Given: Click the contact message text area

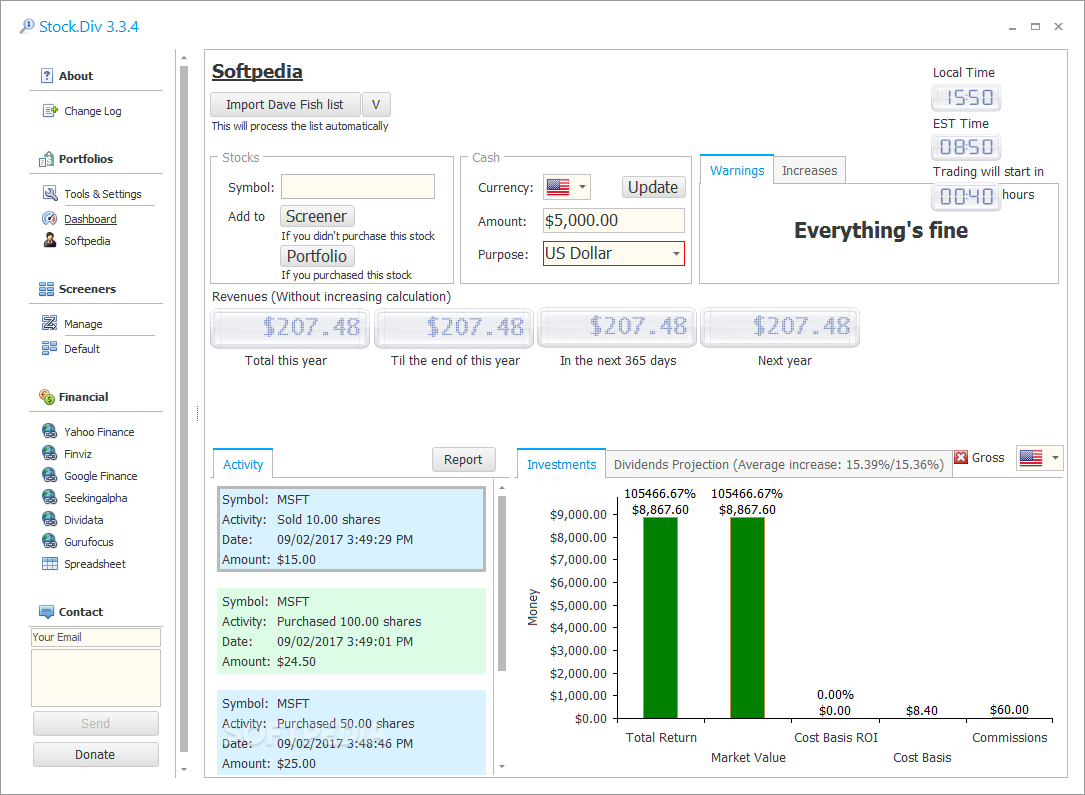Looking at the screenshot, I should [95, 677].
